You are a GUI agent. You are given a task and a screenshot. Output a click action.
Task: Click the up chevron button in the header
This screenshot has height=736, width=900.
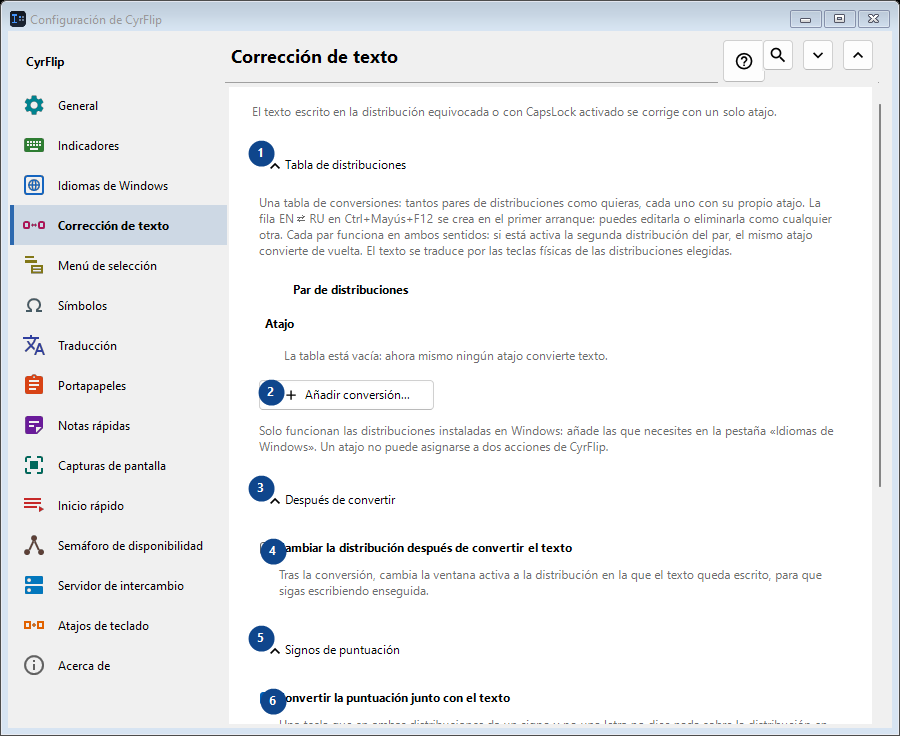(x=858, y=55)
